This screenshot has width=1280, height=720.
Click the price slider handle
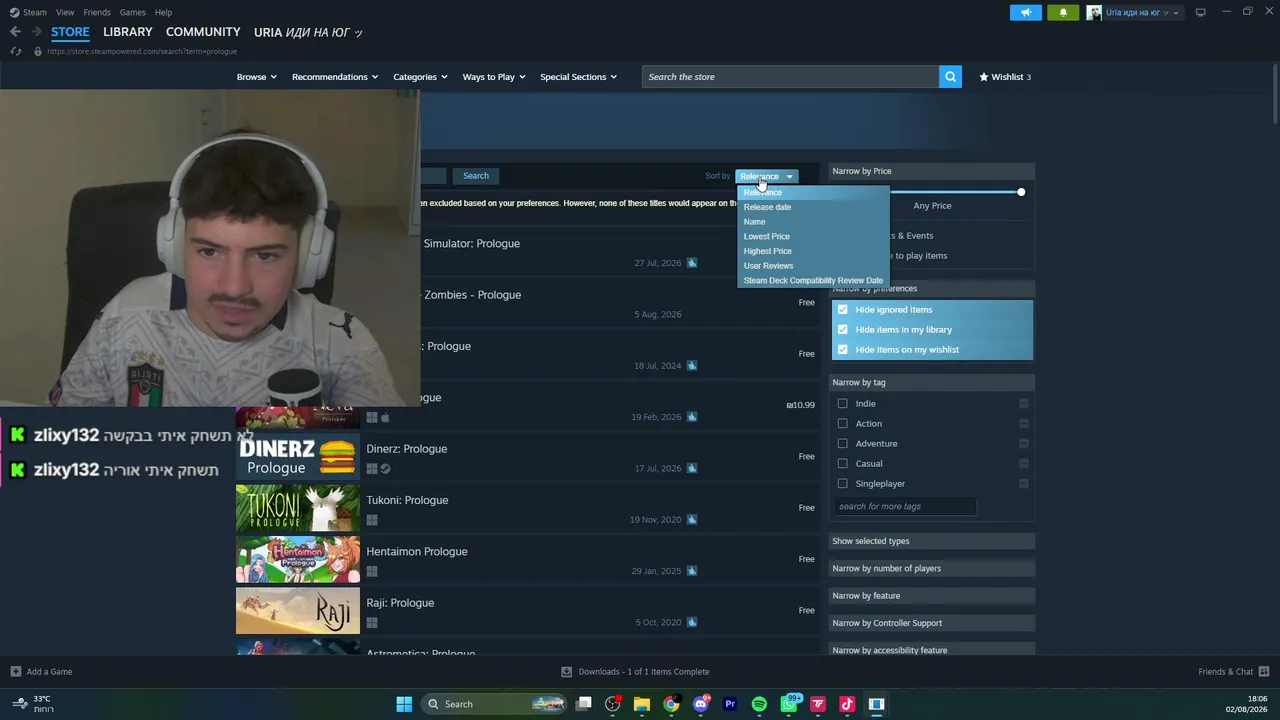click(x=1021, y=192)
